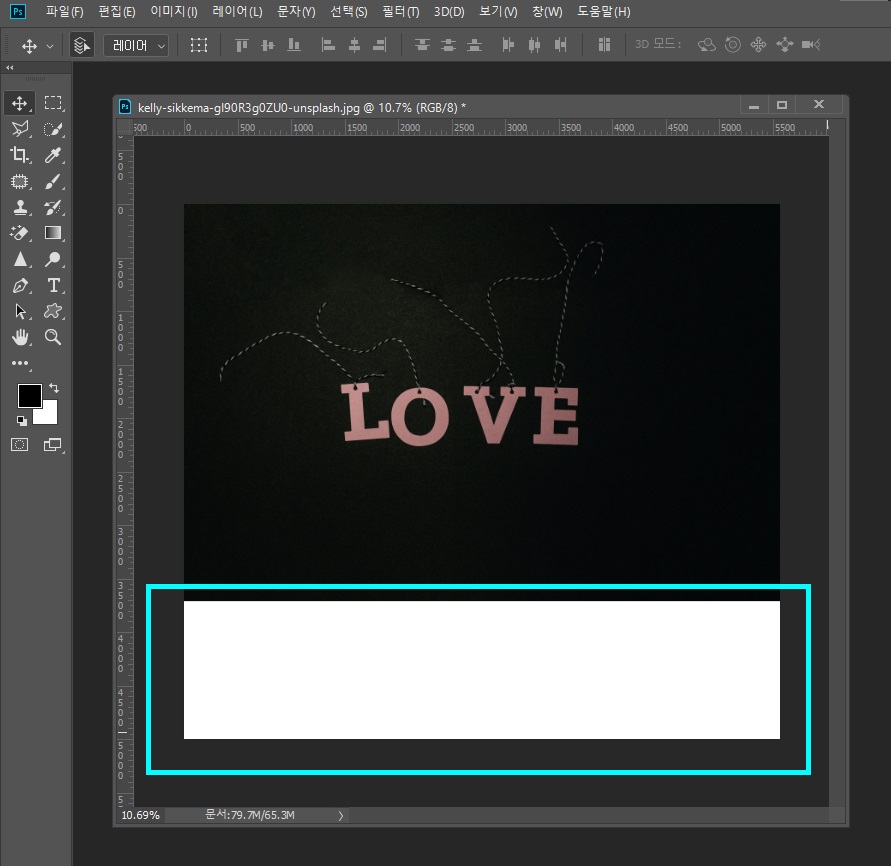Align vertical centers of layers
The image size is (891, 866).
268,45
